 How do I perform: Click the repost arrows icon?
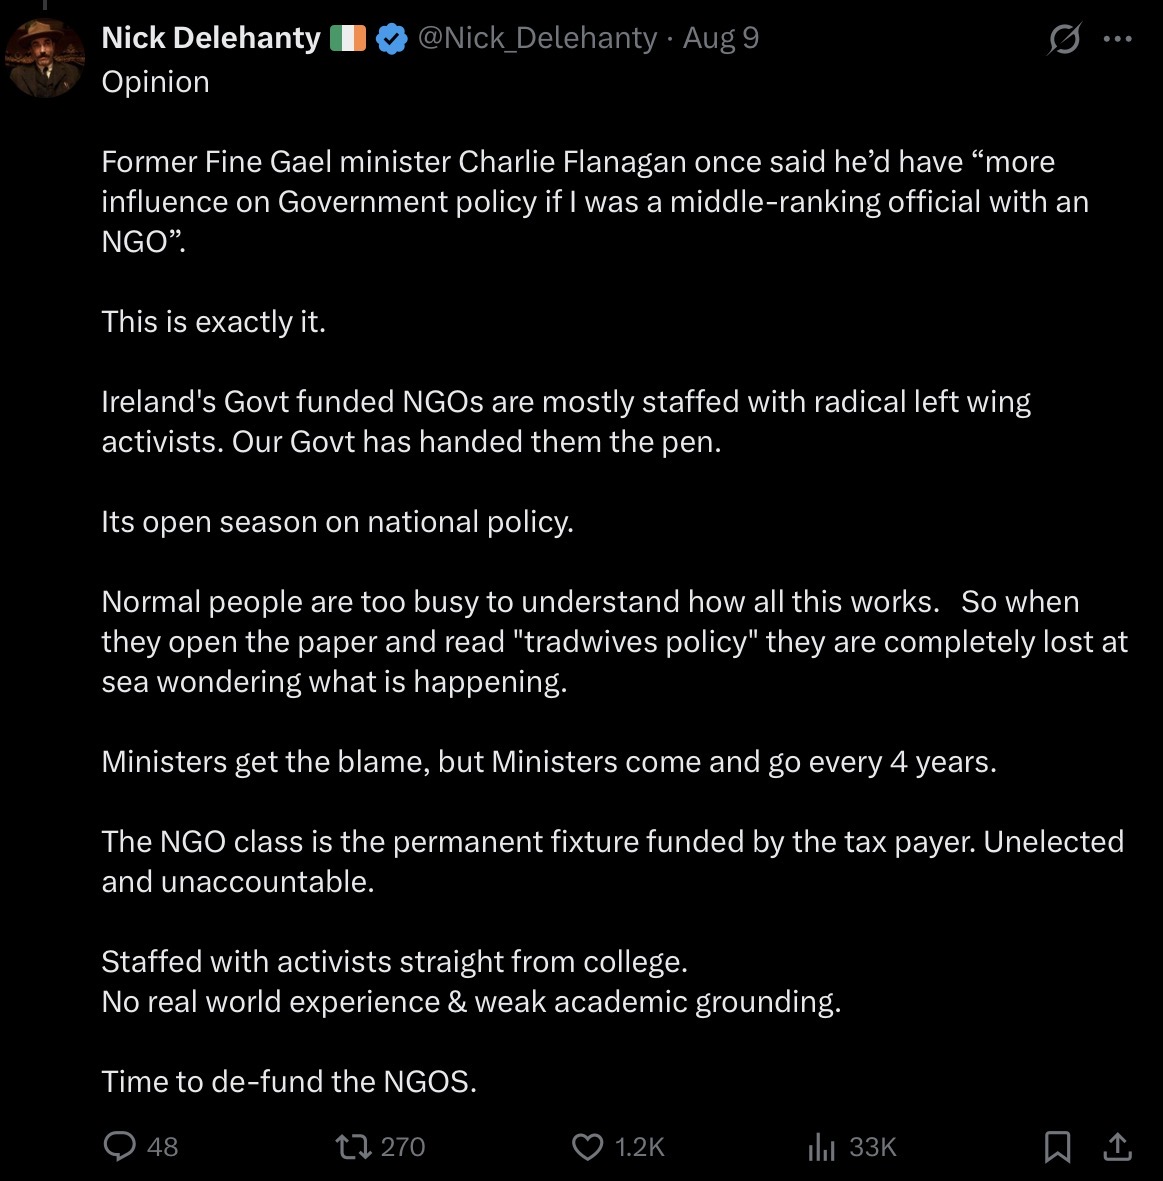[353, 1147]
